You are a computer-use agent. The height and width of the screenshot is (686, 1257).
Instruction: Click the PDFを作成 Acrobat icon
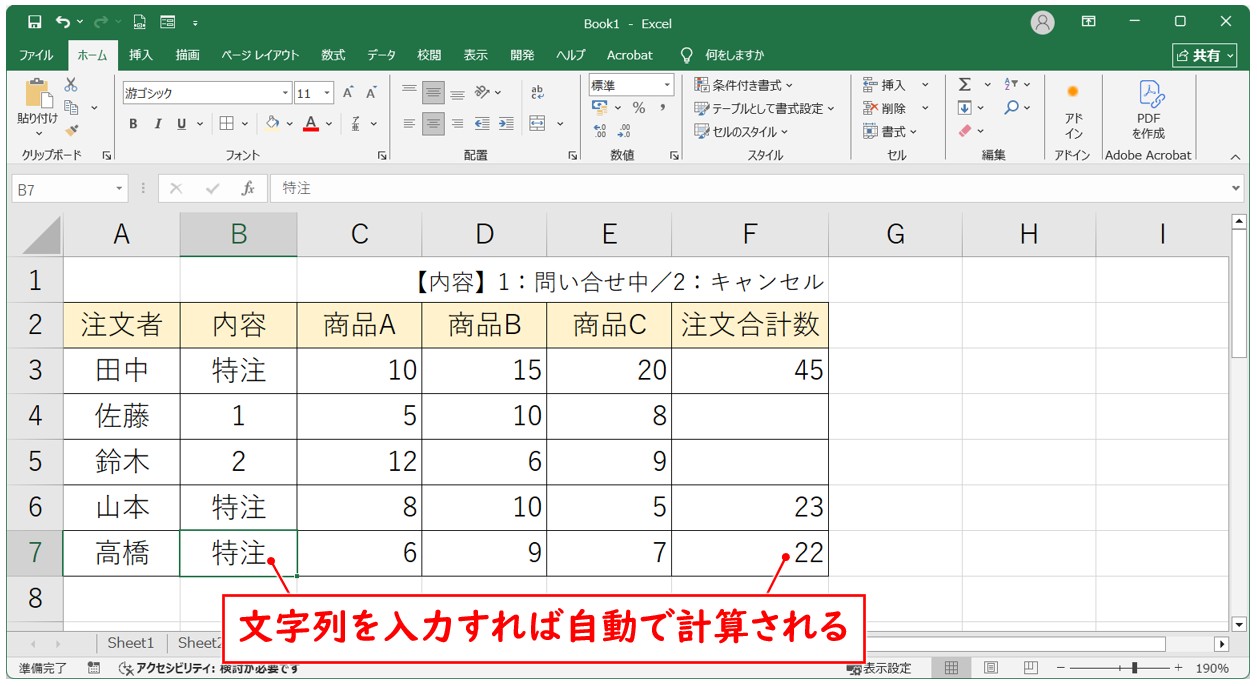pyautogui.click(x=1148, y=110)
